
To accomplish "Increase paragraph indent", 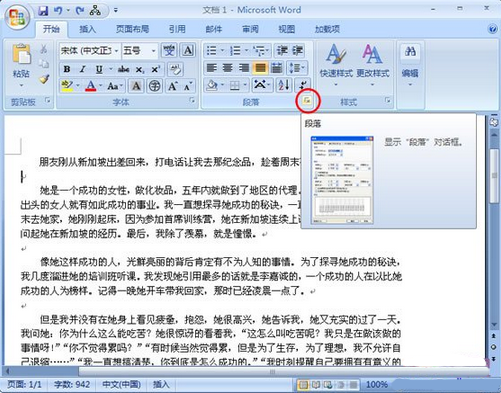I will [x=297, y=51].
